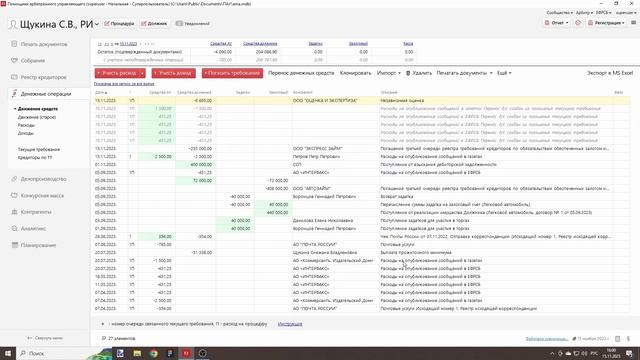This screenshot has height=360, width=640.
Task: Click the Средства должника column link
Action: point(260,43)
